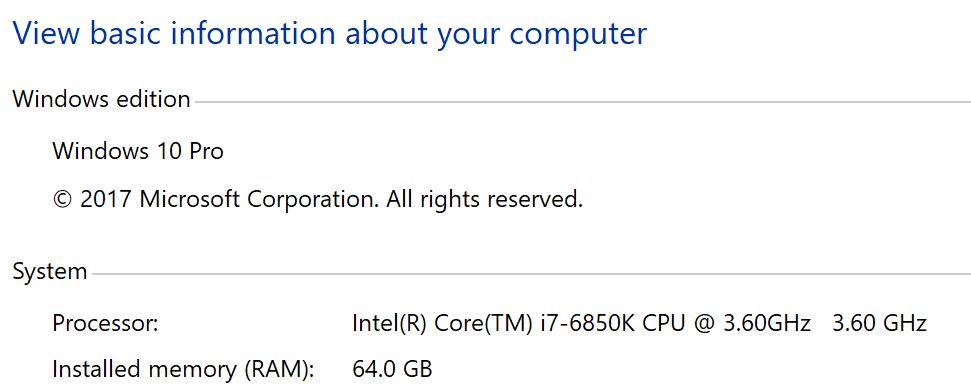
Task: Click the word 'CPU' in processor value
Action: click(664, 323)
